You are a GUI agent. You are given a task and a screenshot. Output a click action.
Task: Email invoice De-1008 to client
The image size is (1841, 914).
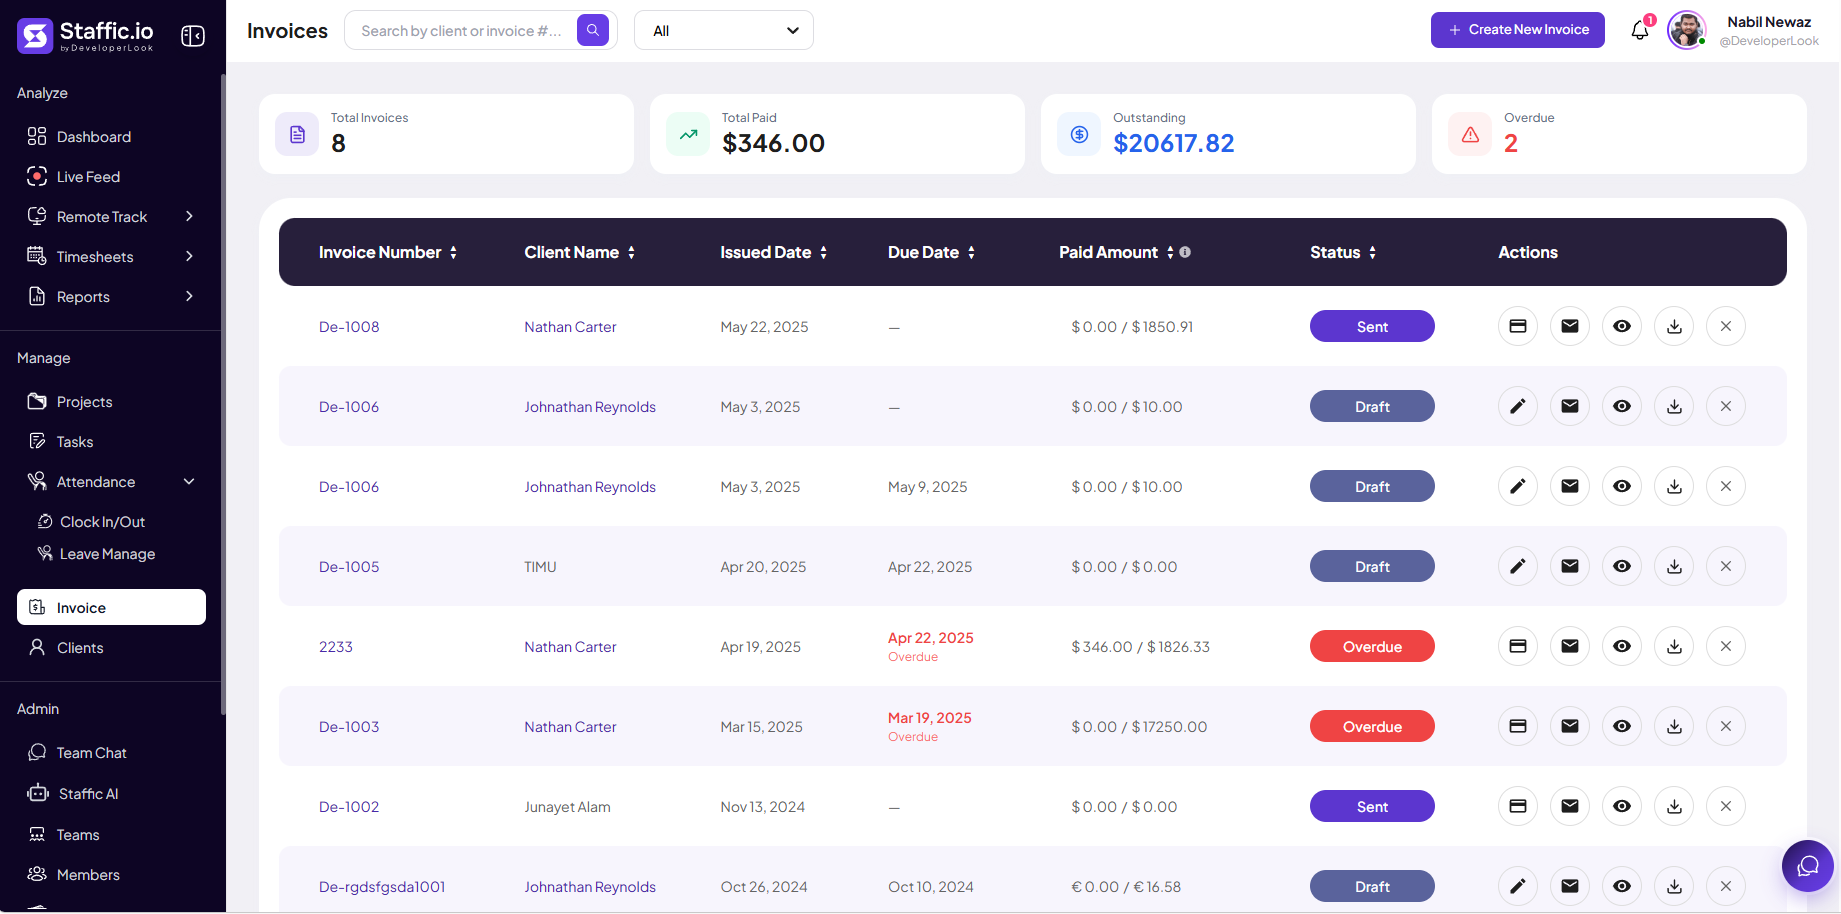pos(1570,326)
